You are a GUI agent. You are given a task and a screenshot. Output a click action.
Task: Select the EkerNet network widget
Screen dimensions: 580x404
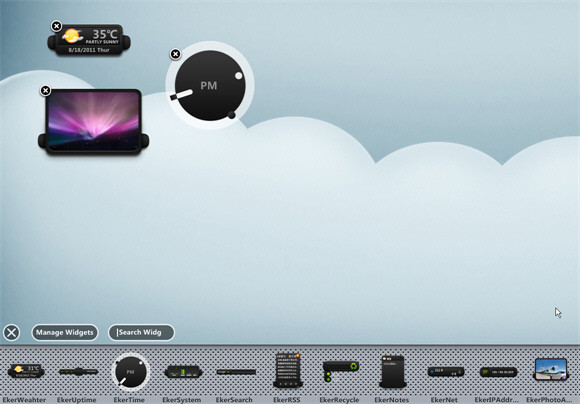coord(445,371)
